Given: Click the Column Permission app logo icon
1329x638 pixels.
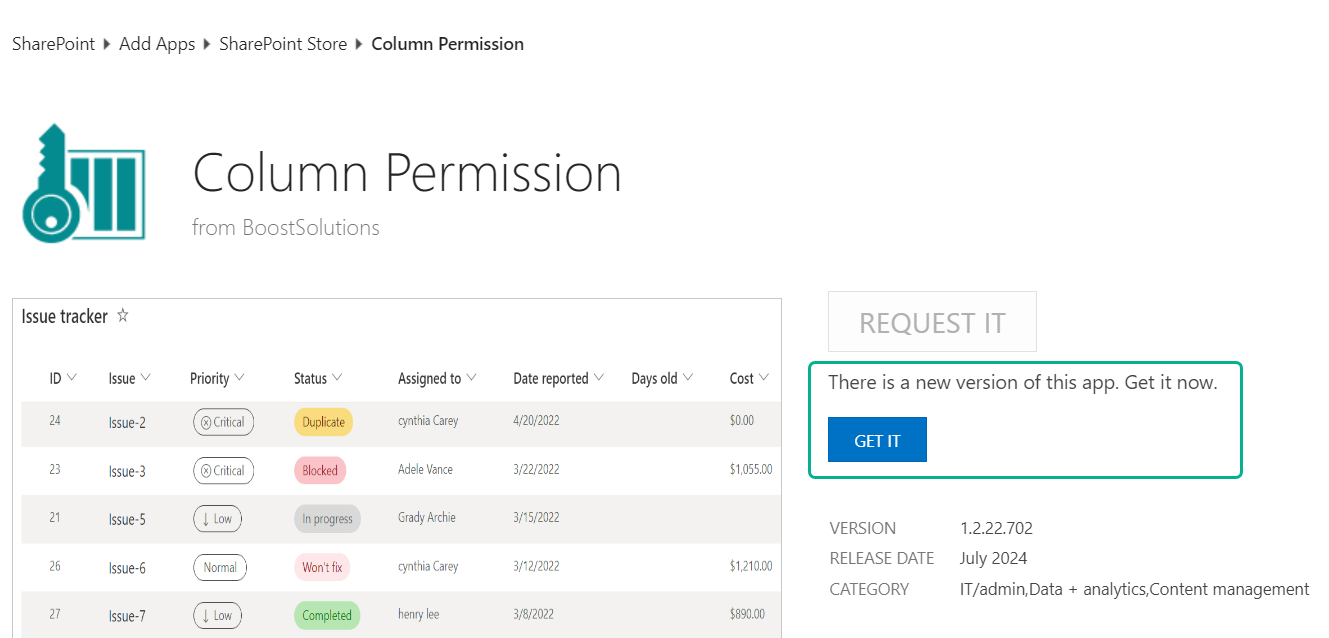Looking at the screenshot, I should (x=84, y=182).
